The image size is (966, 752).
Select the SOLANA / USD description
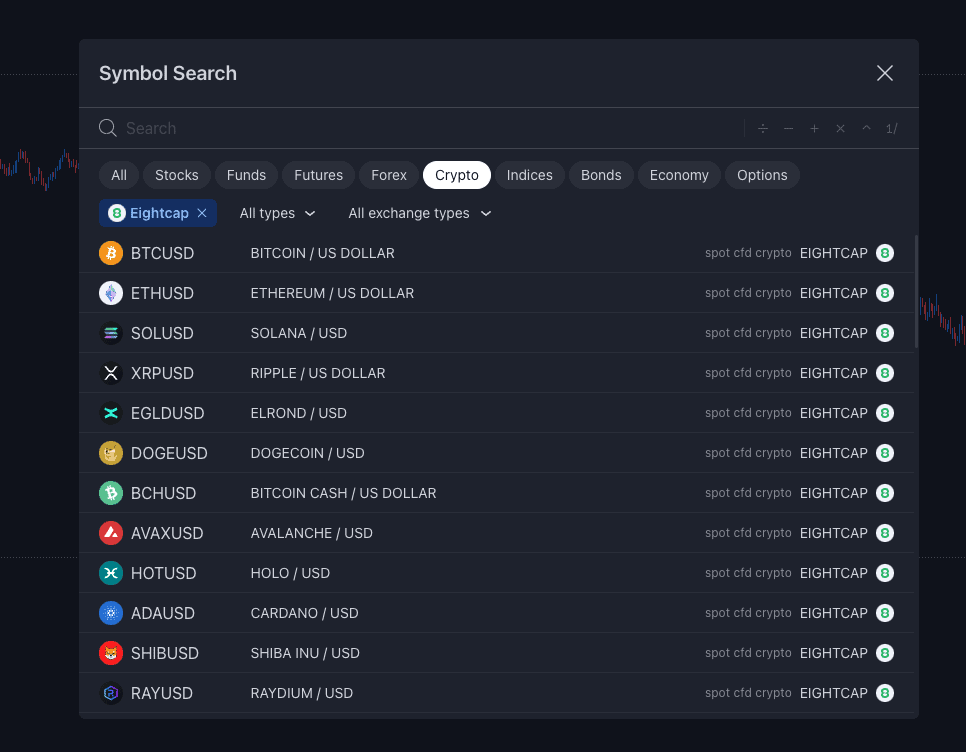299,333
